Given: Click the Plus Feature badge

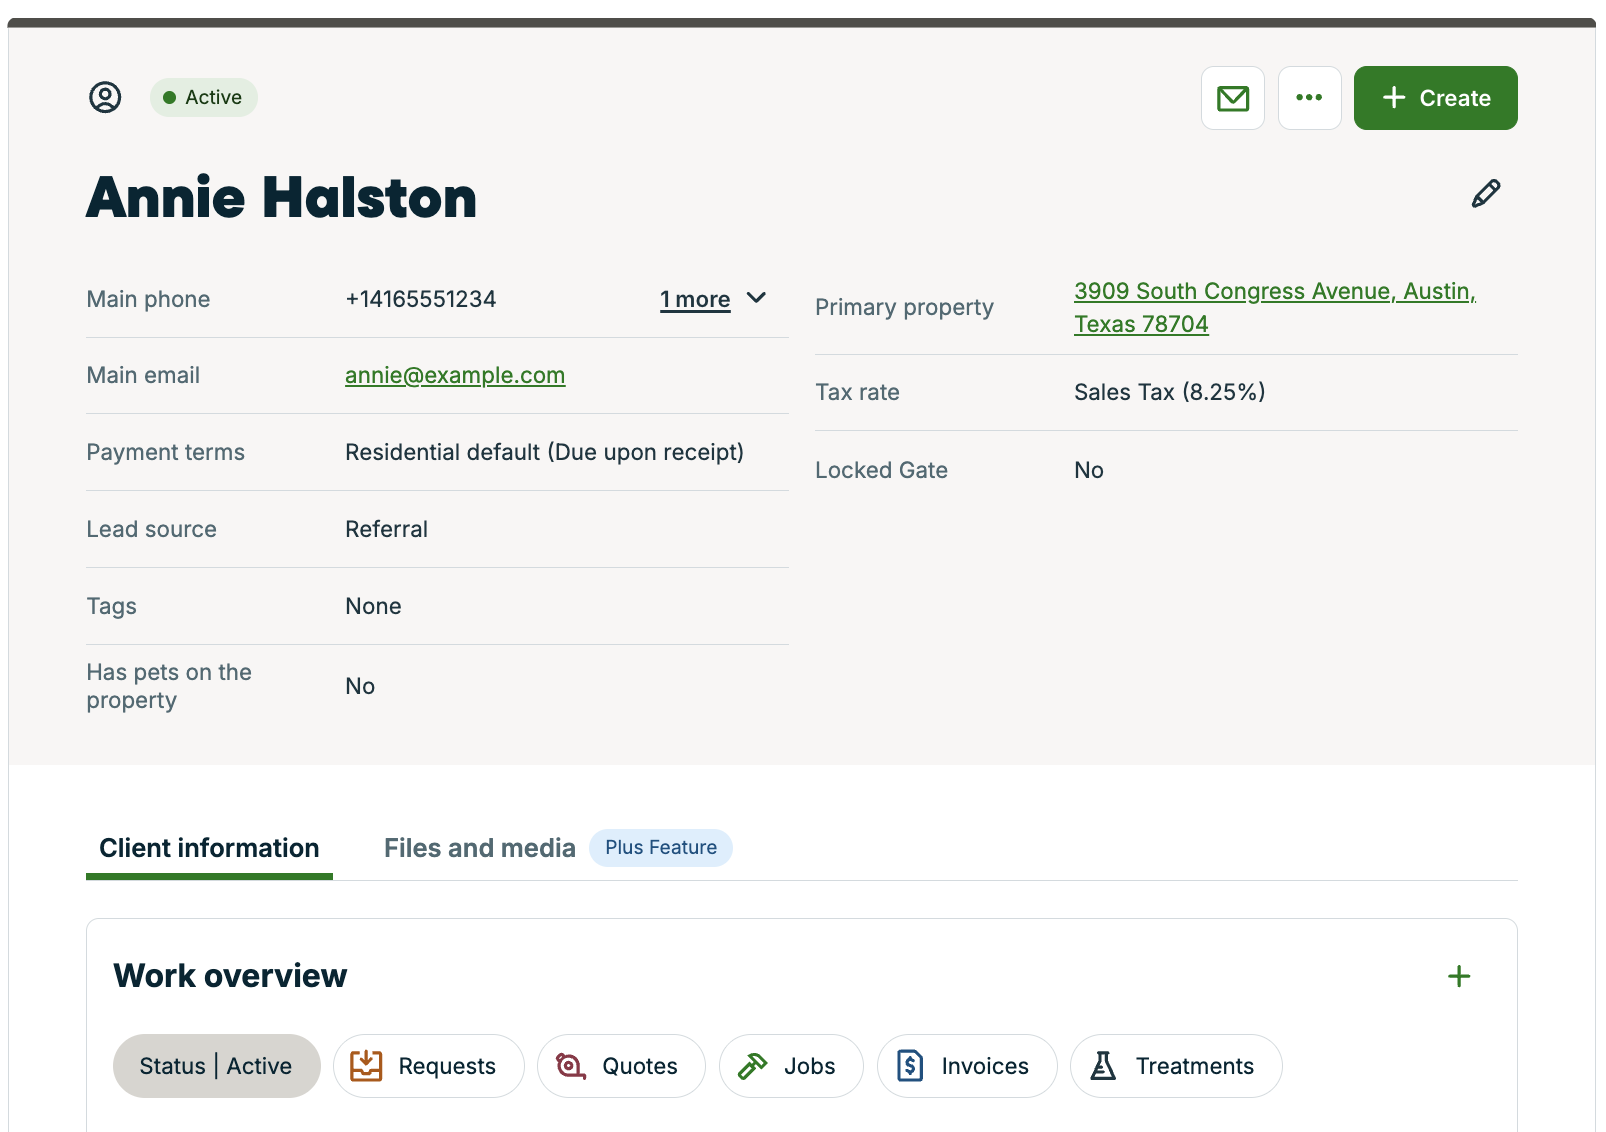Looking at the screenshot, I should pyautogui.click(x=660, y=848).
